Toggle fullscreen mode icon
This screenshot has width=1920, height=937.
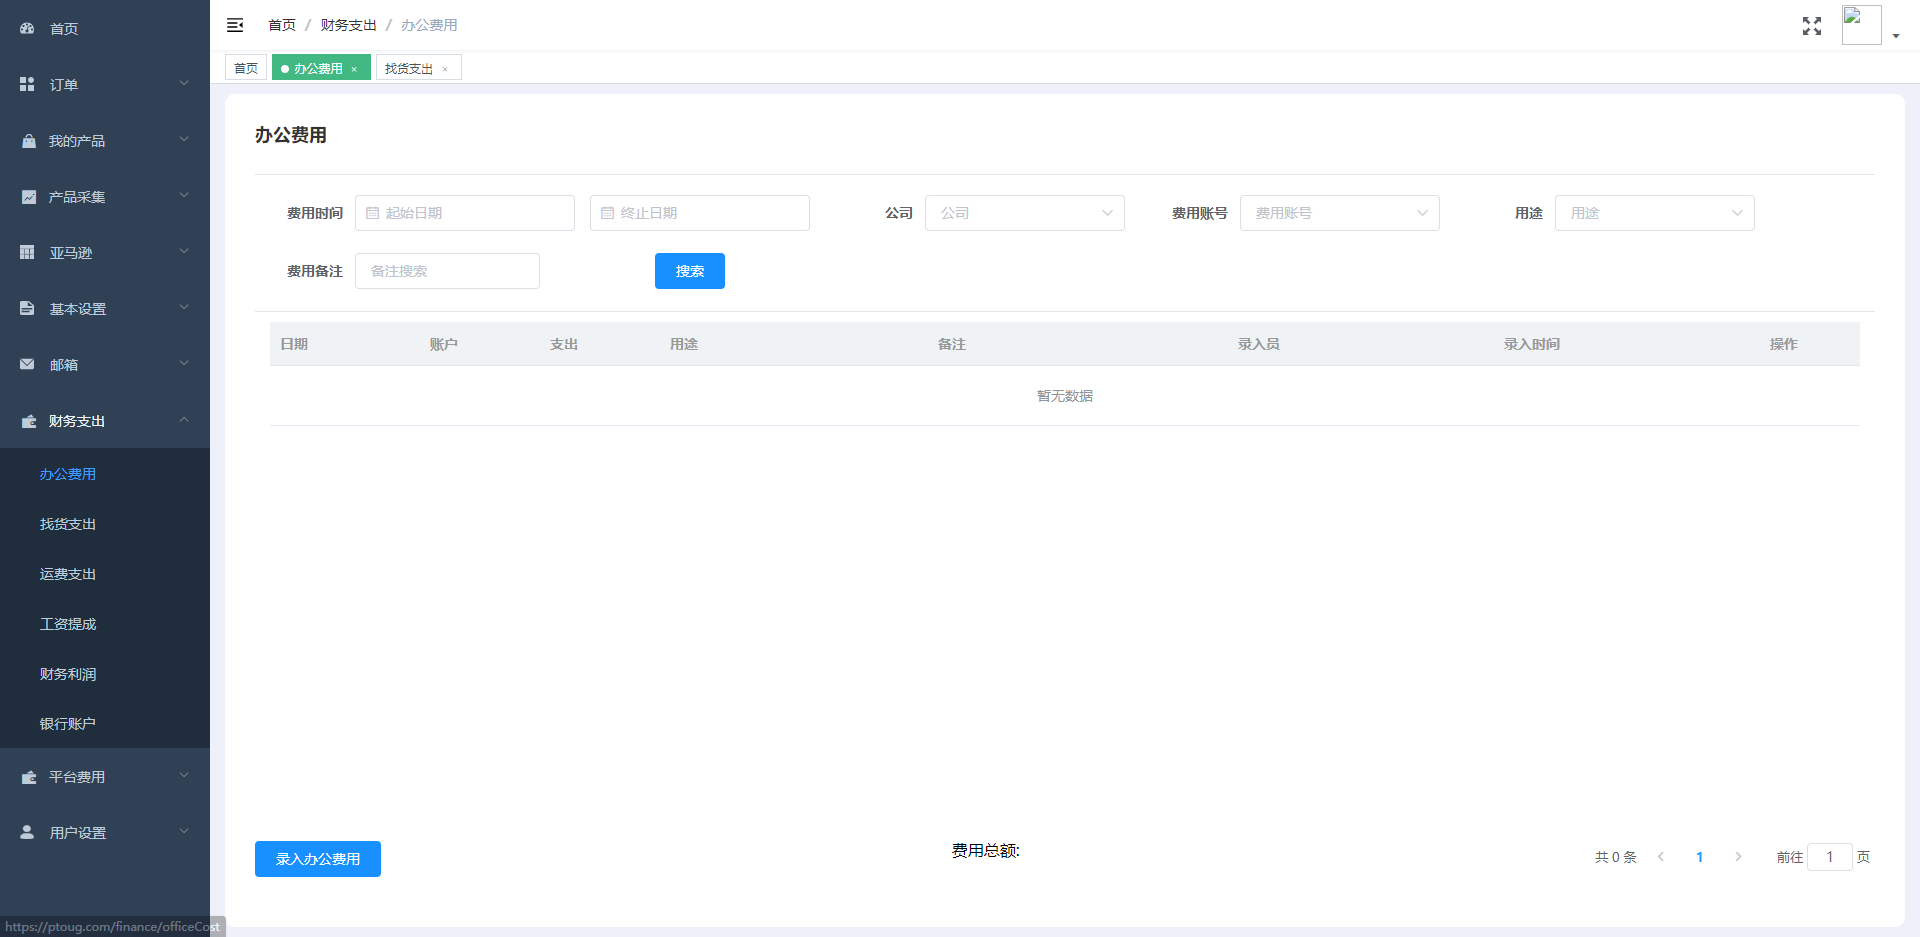1811,26
